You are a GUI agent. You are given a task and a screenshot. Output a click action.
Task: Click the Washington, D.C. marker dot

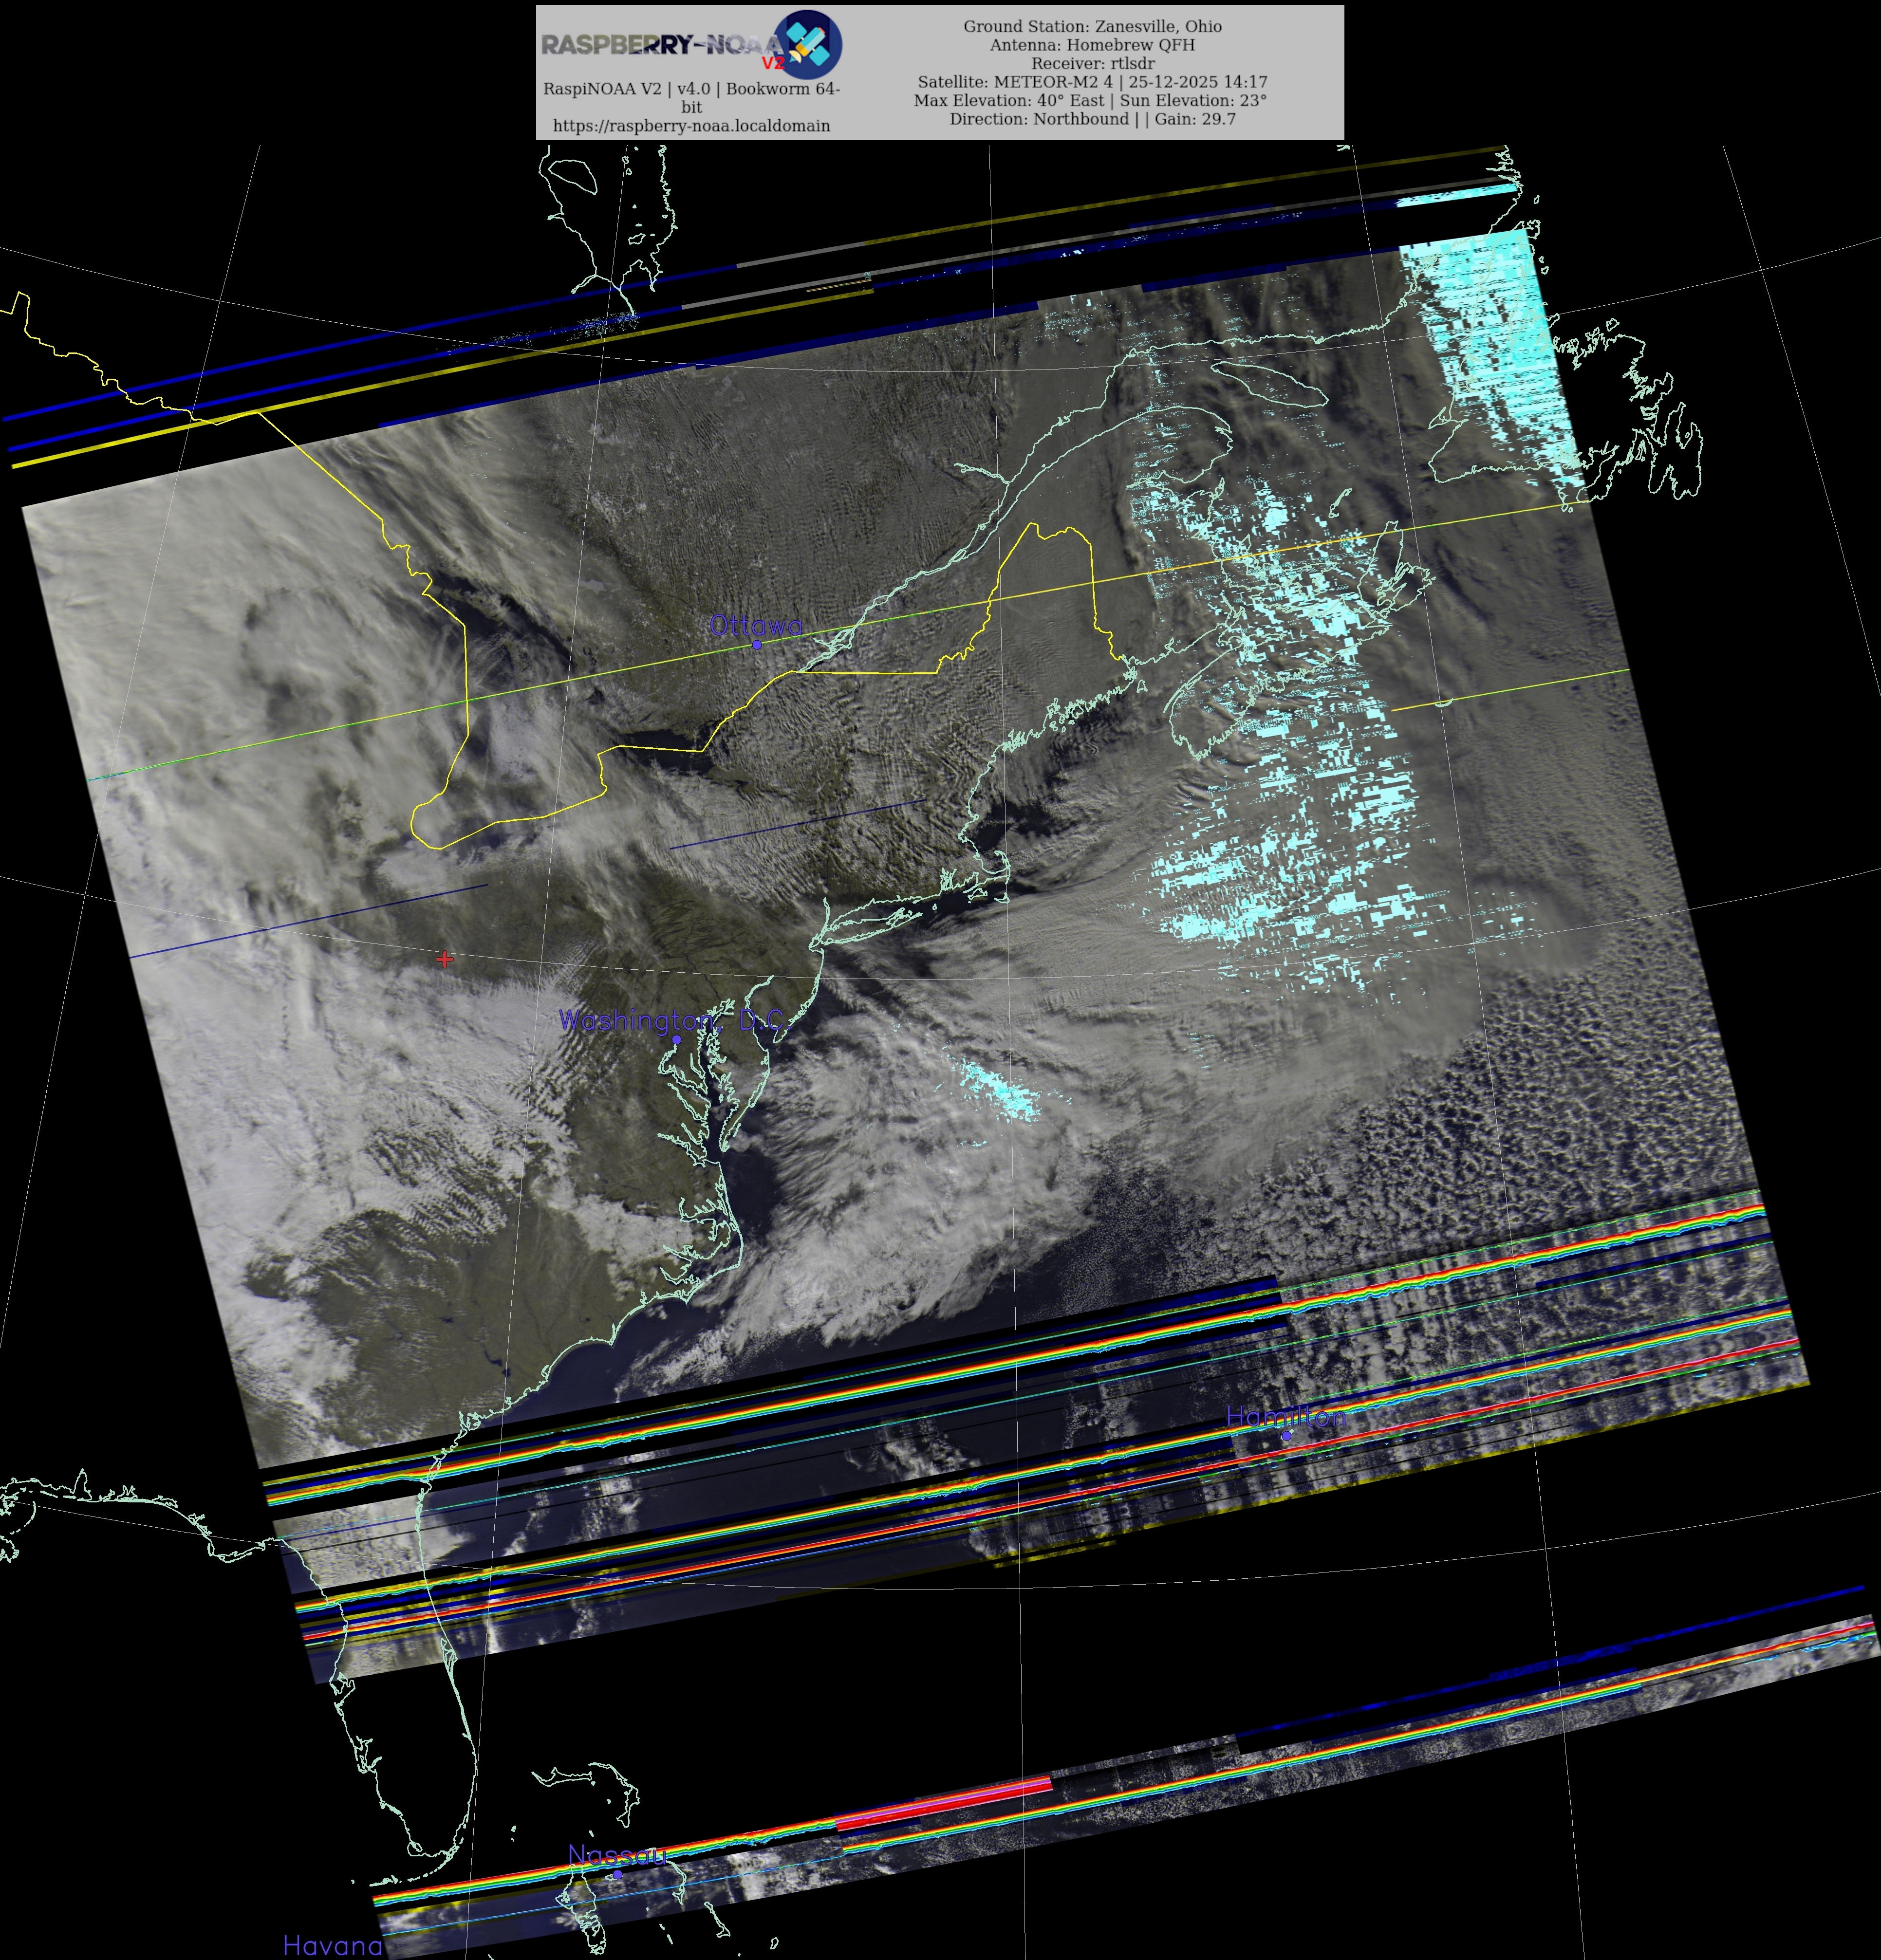[676, 1040]
